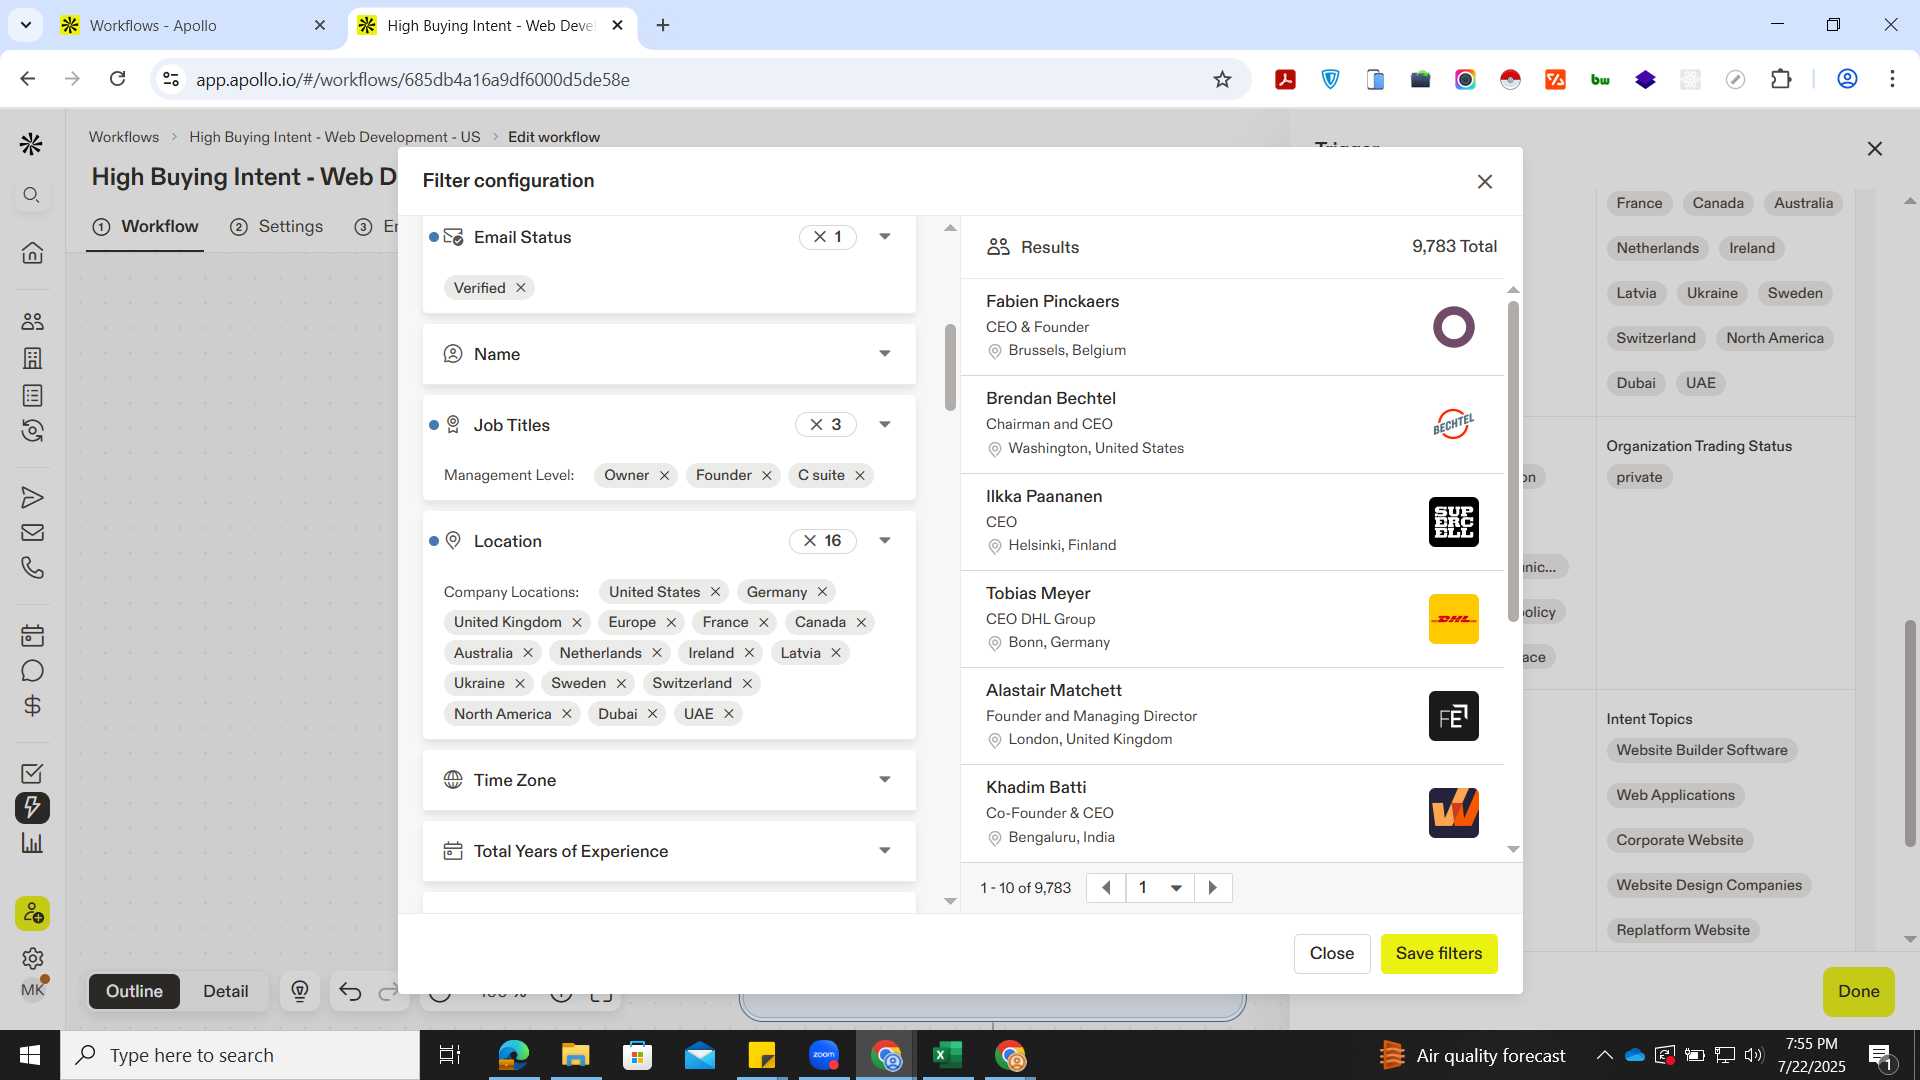
Task: Open Meetings calendar icon in sidebar
Action: (32, 635)
